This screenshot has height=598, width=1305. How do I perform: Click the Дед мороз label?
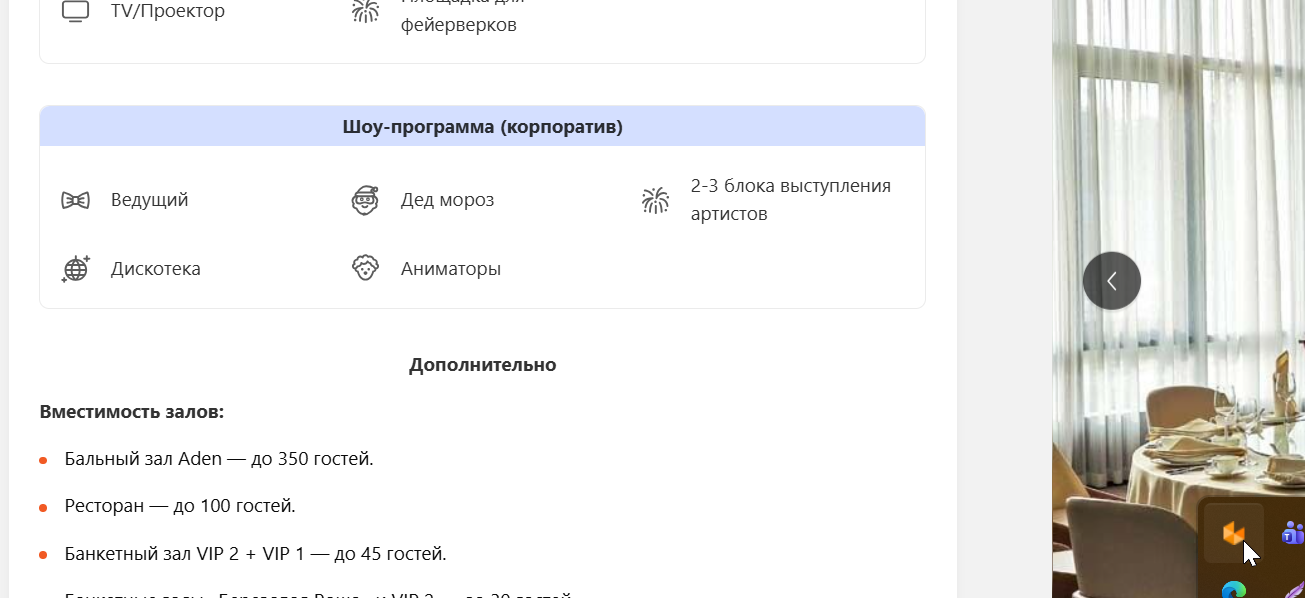pyautogui.click(x=447, y=200)
